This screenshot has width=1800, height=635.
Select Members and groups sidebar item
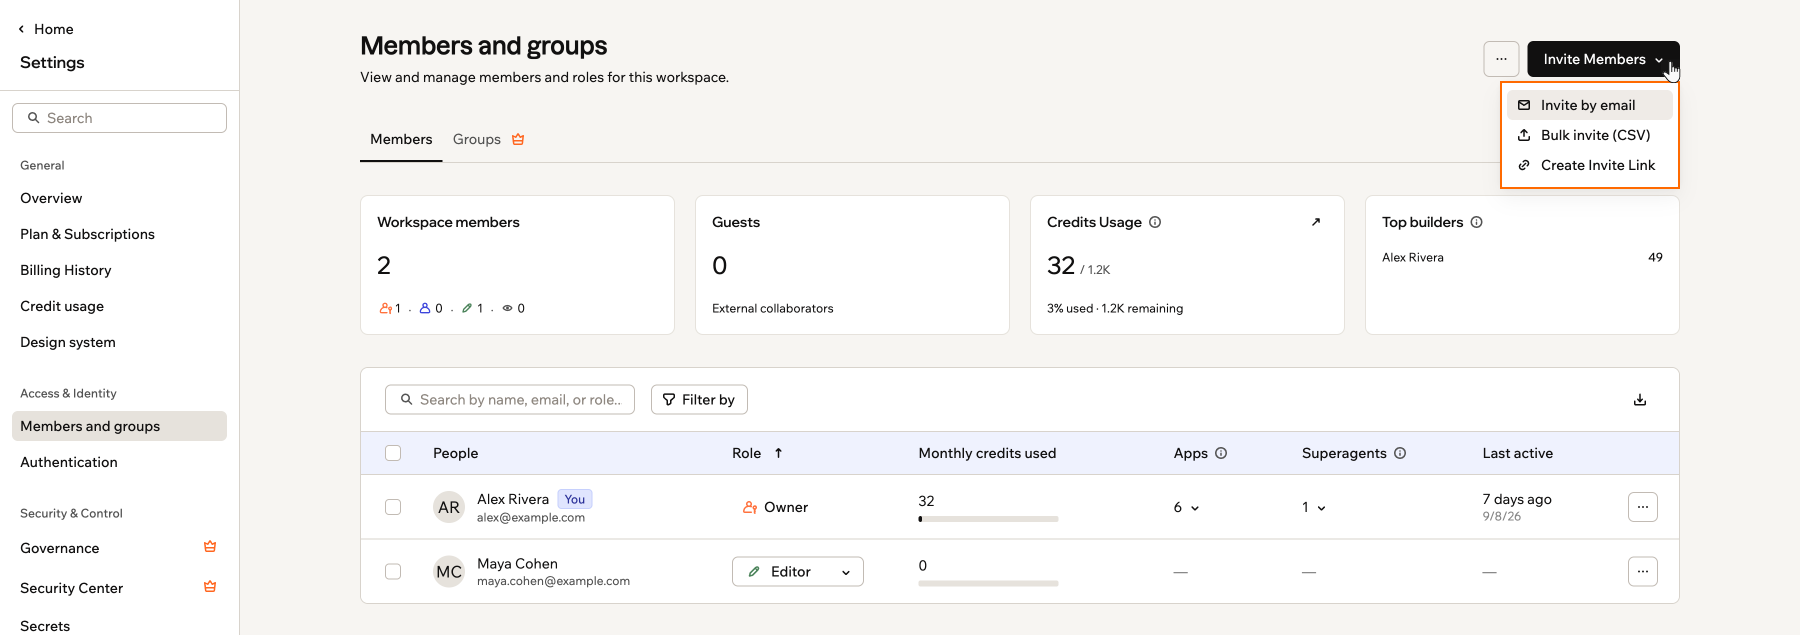pyautogui.click(x=119, y=426)
